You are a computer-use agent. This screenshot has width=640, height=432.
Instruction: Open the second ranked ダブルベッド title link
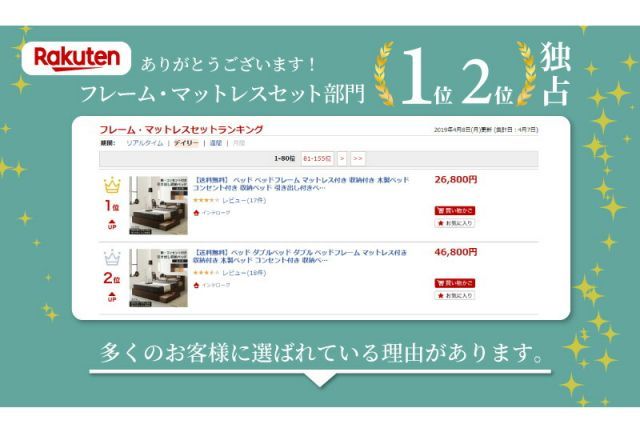300,256
